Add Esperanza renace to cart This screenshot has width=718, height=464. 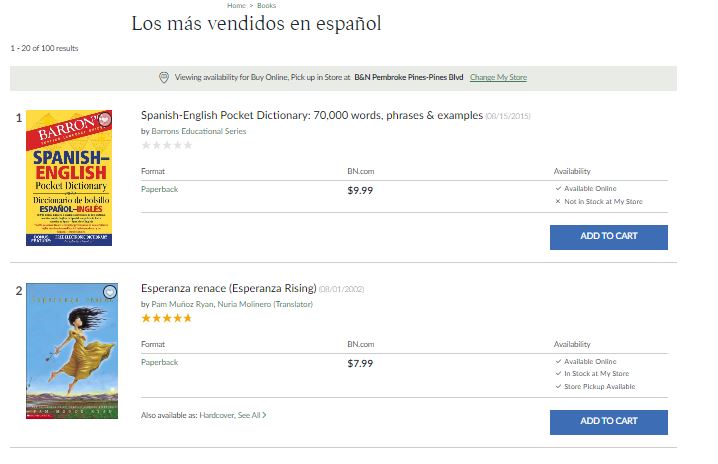[x=608, y=421]
